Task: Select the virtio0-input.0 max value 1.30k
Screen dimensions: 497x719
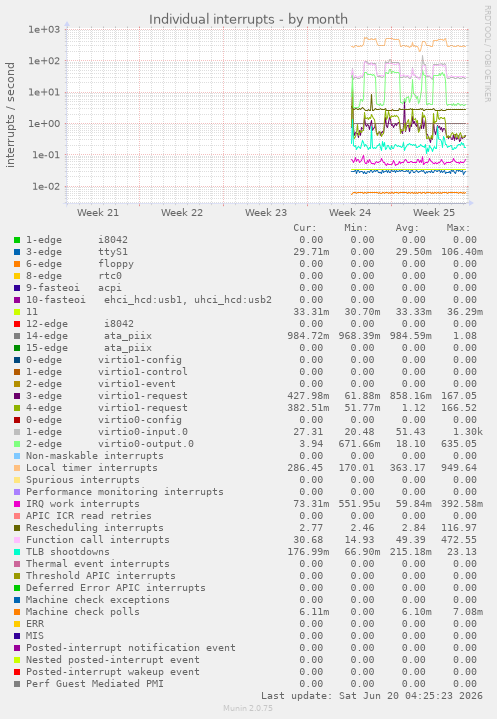Action: click(468, 432)
